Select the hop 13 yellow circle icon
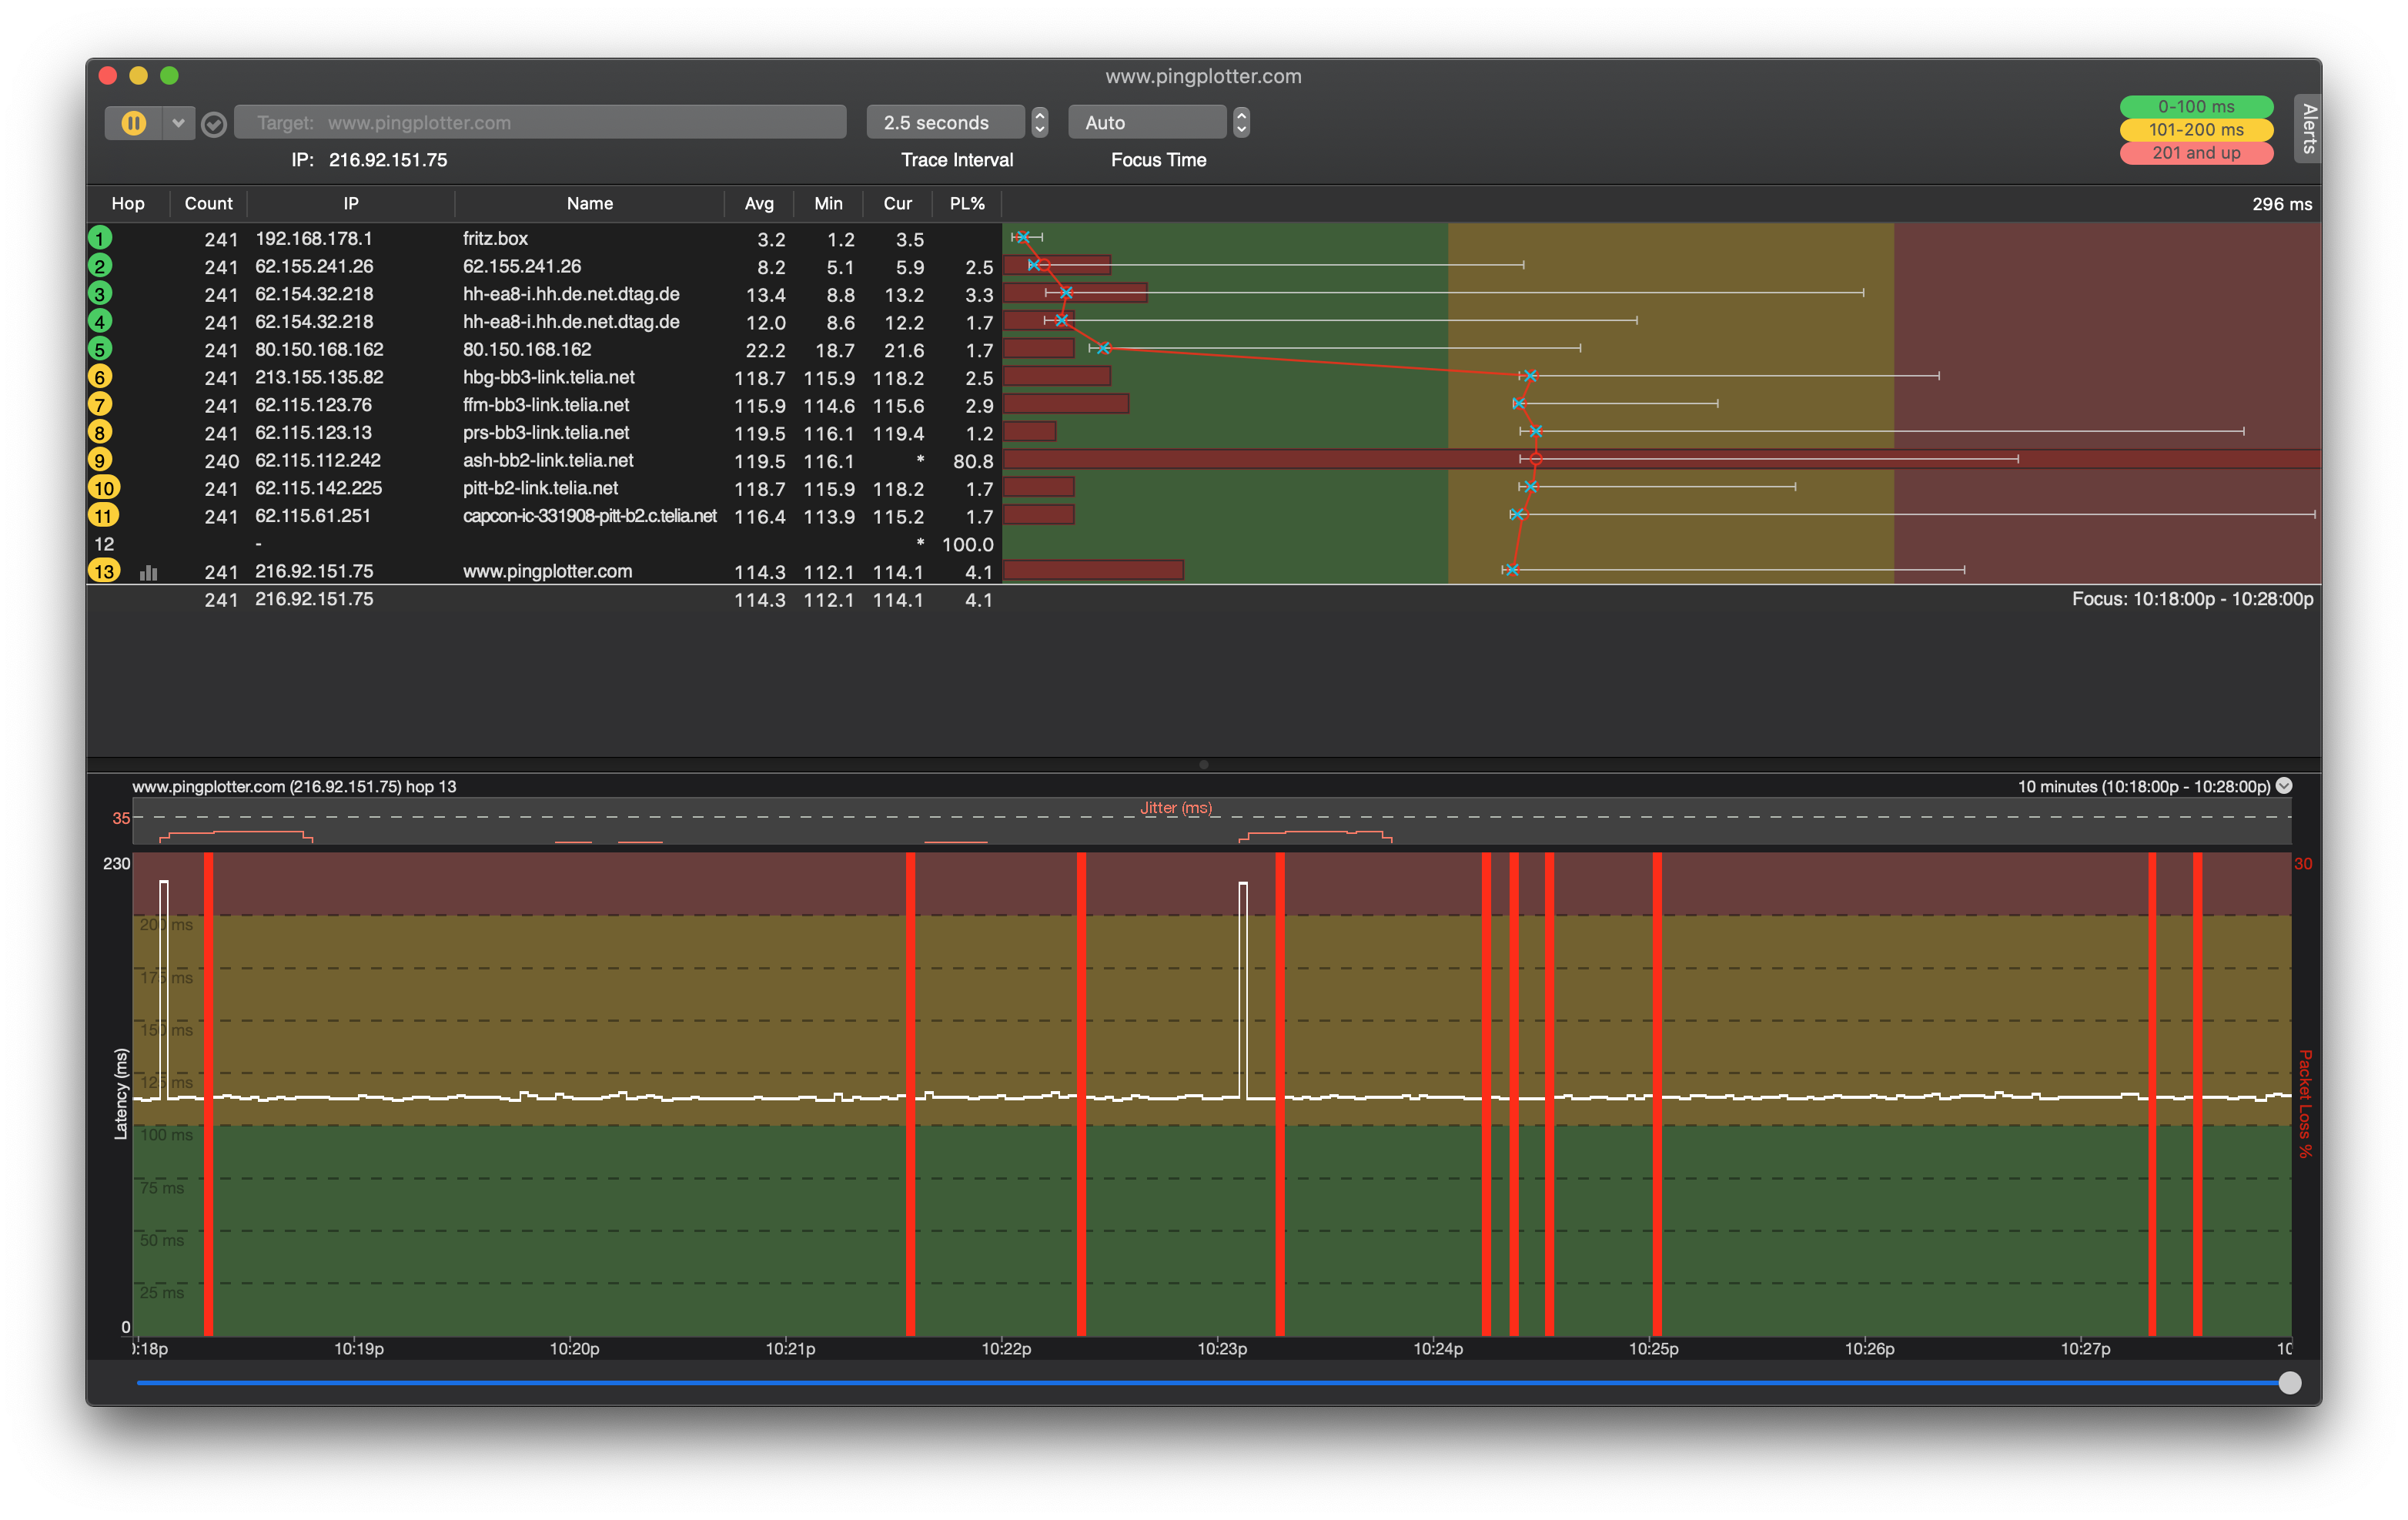 click(104, 571)
